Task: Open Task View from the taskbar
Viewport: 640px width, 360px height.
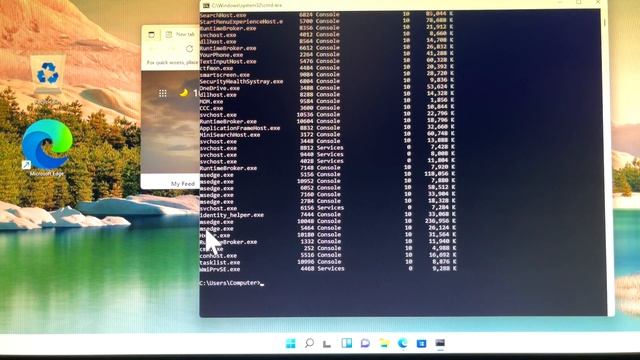Action: click(327, 344)
